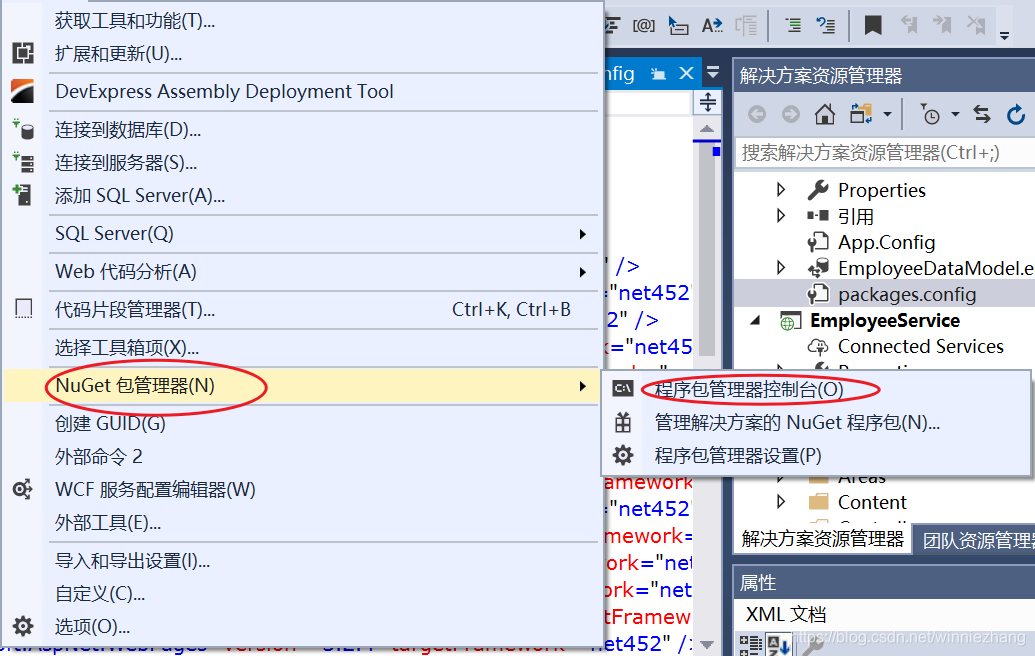Click Solution Explorer home button
The width and height of the screenshot is (1035, 656).
(824, 114)
